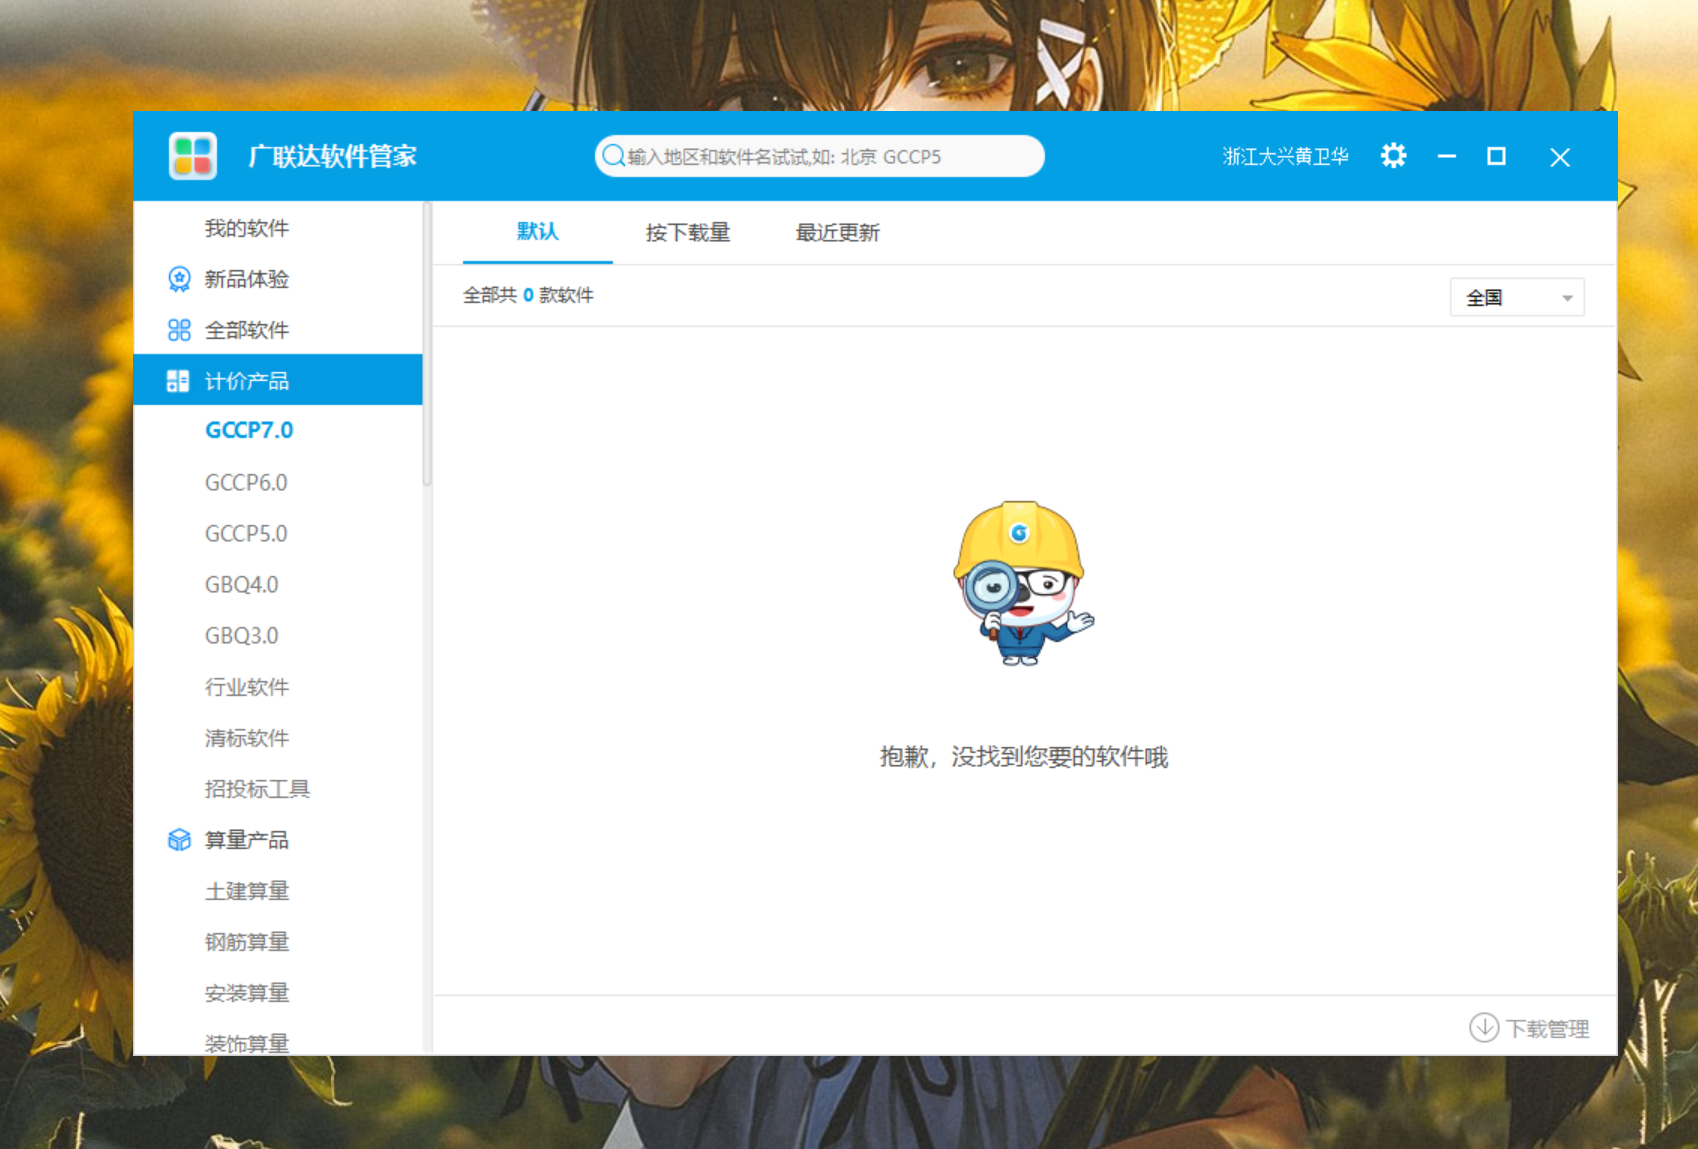
Task: Click the 广联达软件管家 title text
Action: (x=332, y=157)
